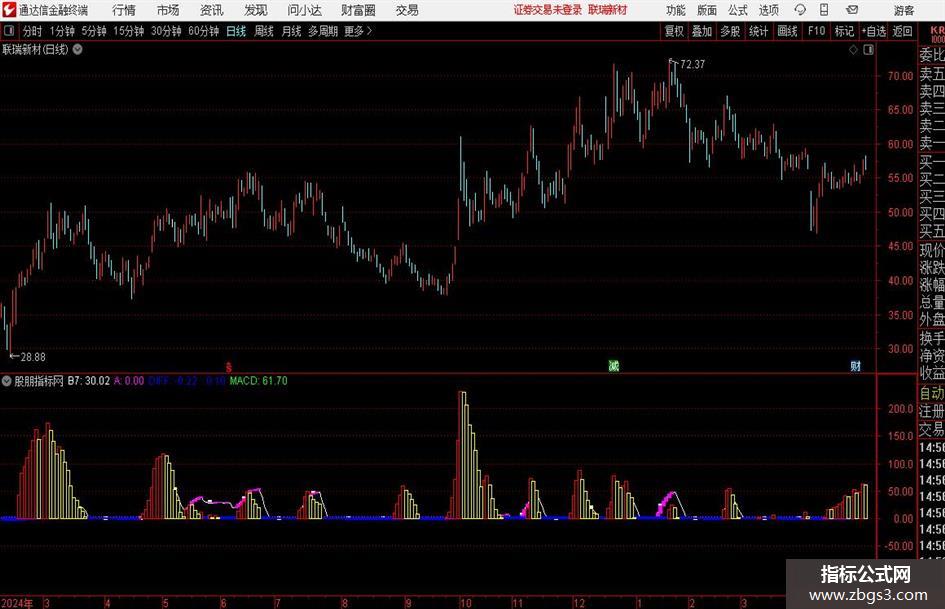Open the F10 company info button
Image resolution: width=945 pixels, height=609 pixels.
point(817,31)
